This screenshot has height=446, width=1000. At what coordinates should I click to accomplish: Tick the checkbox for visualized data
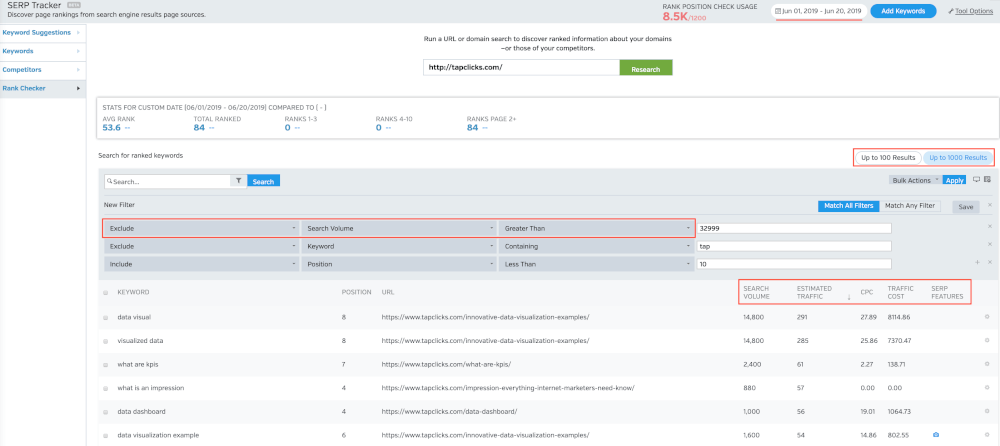106,341
